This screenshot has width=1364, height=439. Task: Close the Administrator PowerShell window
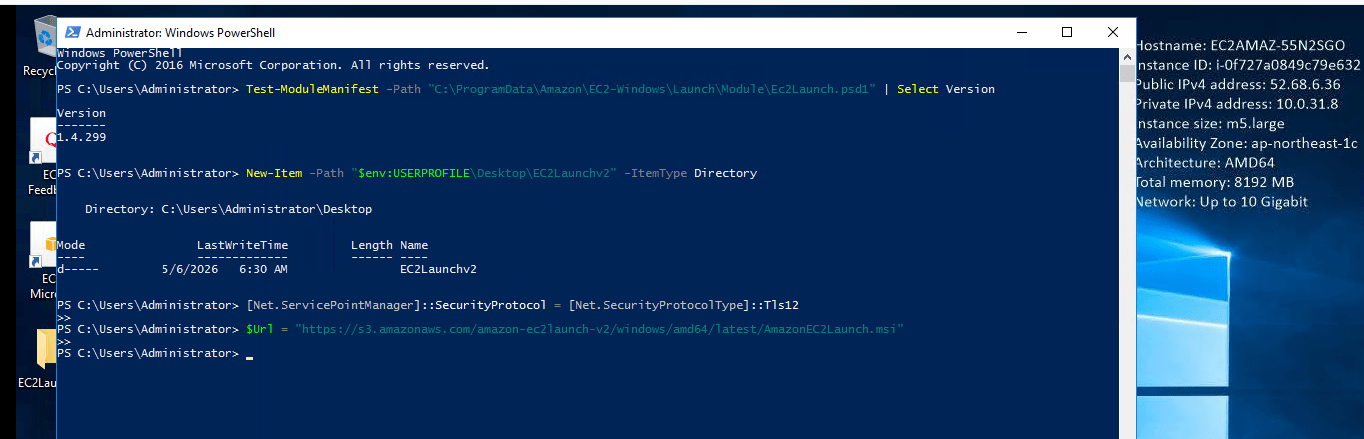click(1112, 32)
